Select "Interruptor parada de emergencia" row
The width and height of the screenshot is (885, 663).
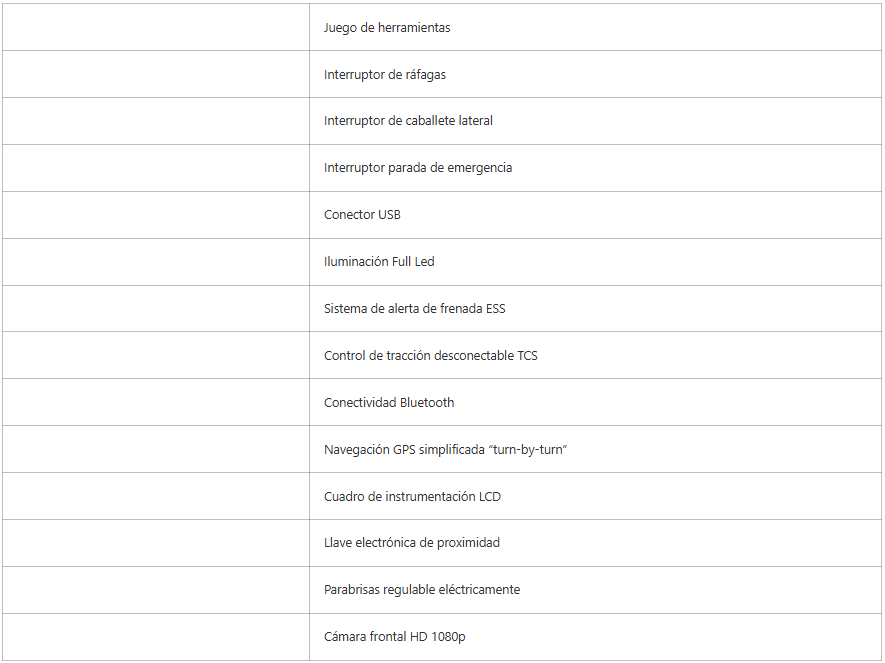point(418,168)
